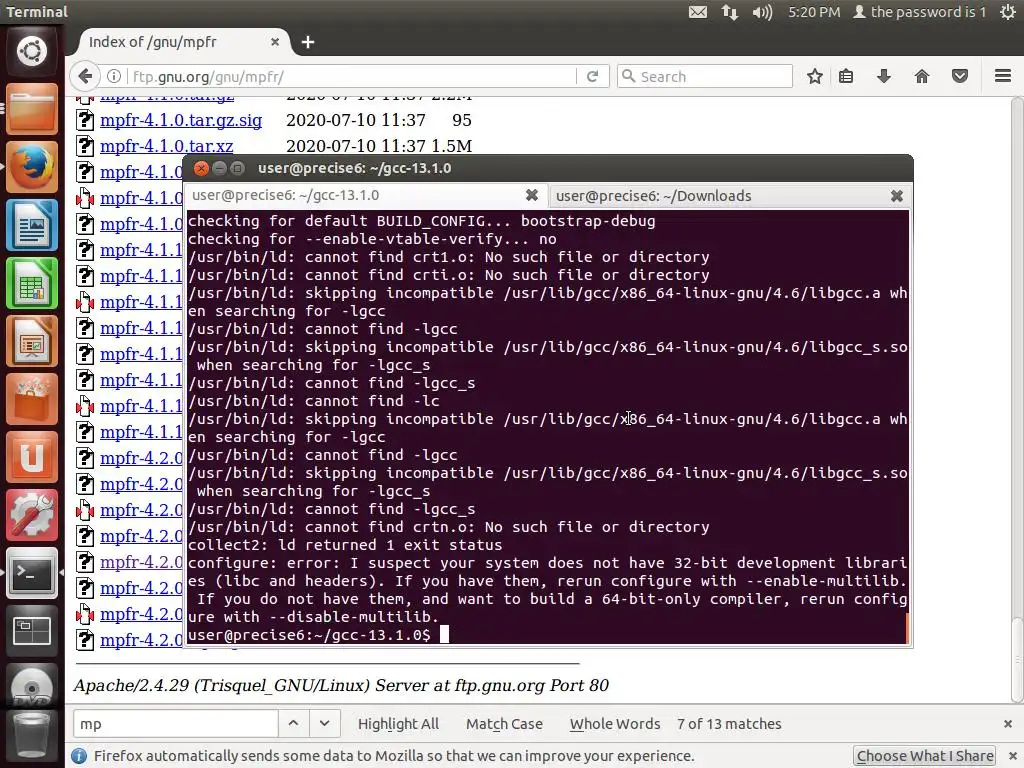The width and height of the screenshot is (1024, 768).
Task: Close the find bar
Action: 1008,724
